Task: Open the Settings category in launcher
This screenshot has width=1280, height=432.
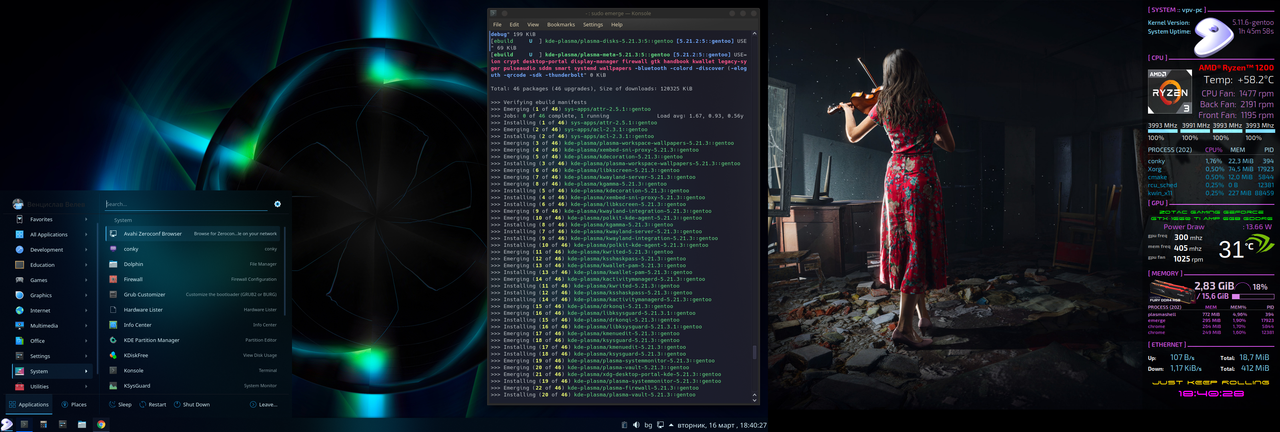Action: click(50, 356)
